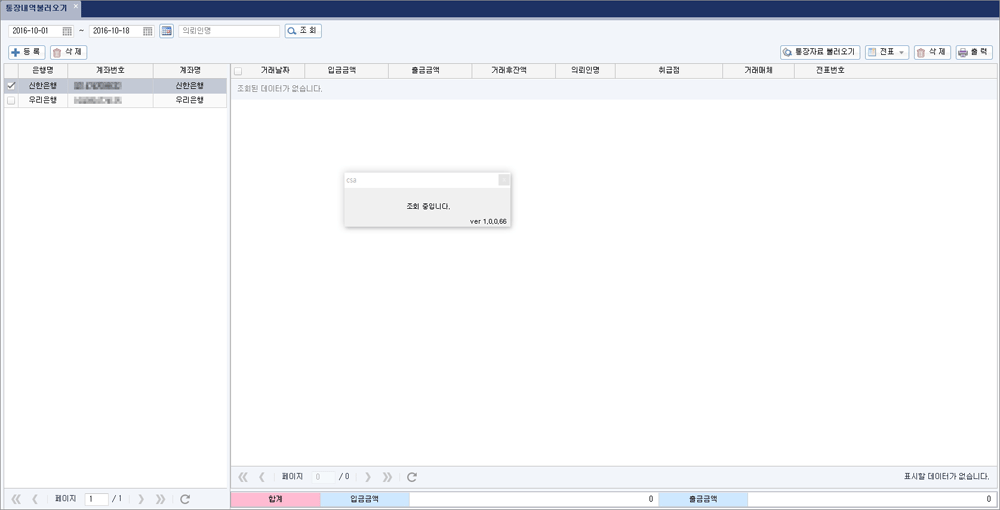The width and height of the screenshot is (1000, 510).
Task: Go to first page in left panel pager
Action: tap(17, 499)
